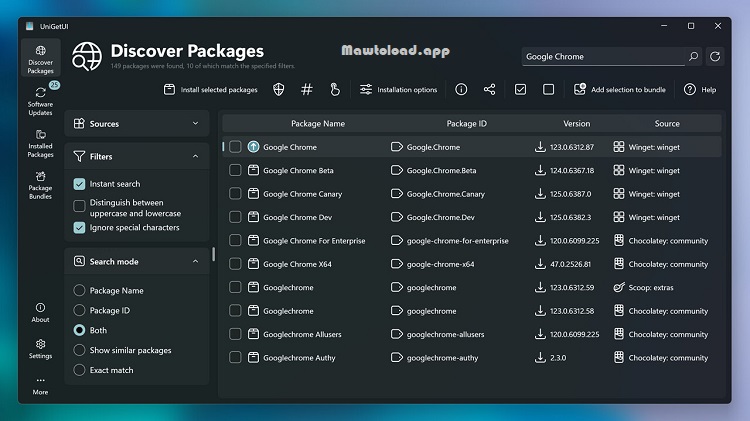Select Exact match search mode
The width and height of the screenshot is (750, 421).
click(x=79, y=370)
